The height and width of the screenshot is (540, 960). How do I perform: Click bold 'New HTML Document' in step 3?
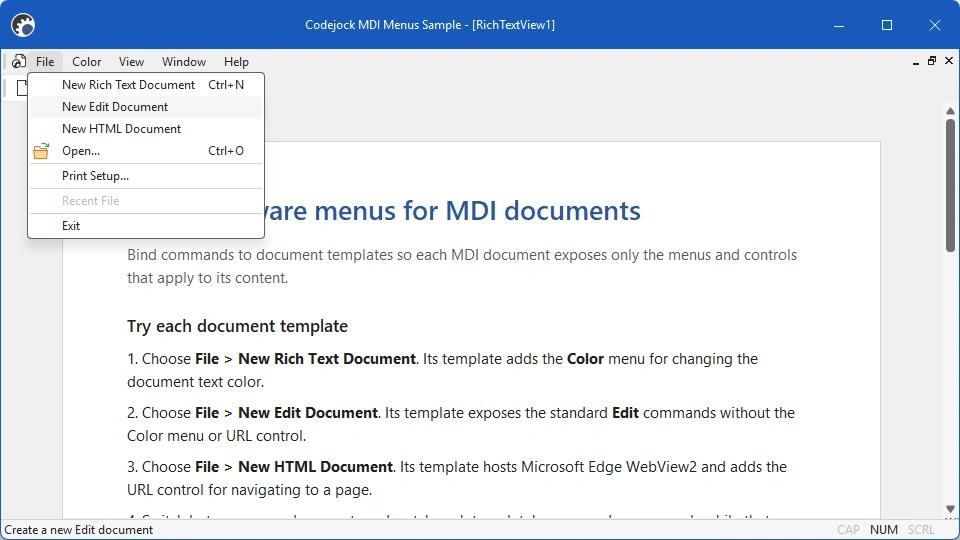tap(315, 467)
